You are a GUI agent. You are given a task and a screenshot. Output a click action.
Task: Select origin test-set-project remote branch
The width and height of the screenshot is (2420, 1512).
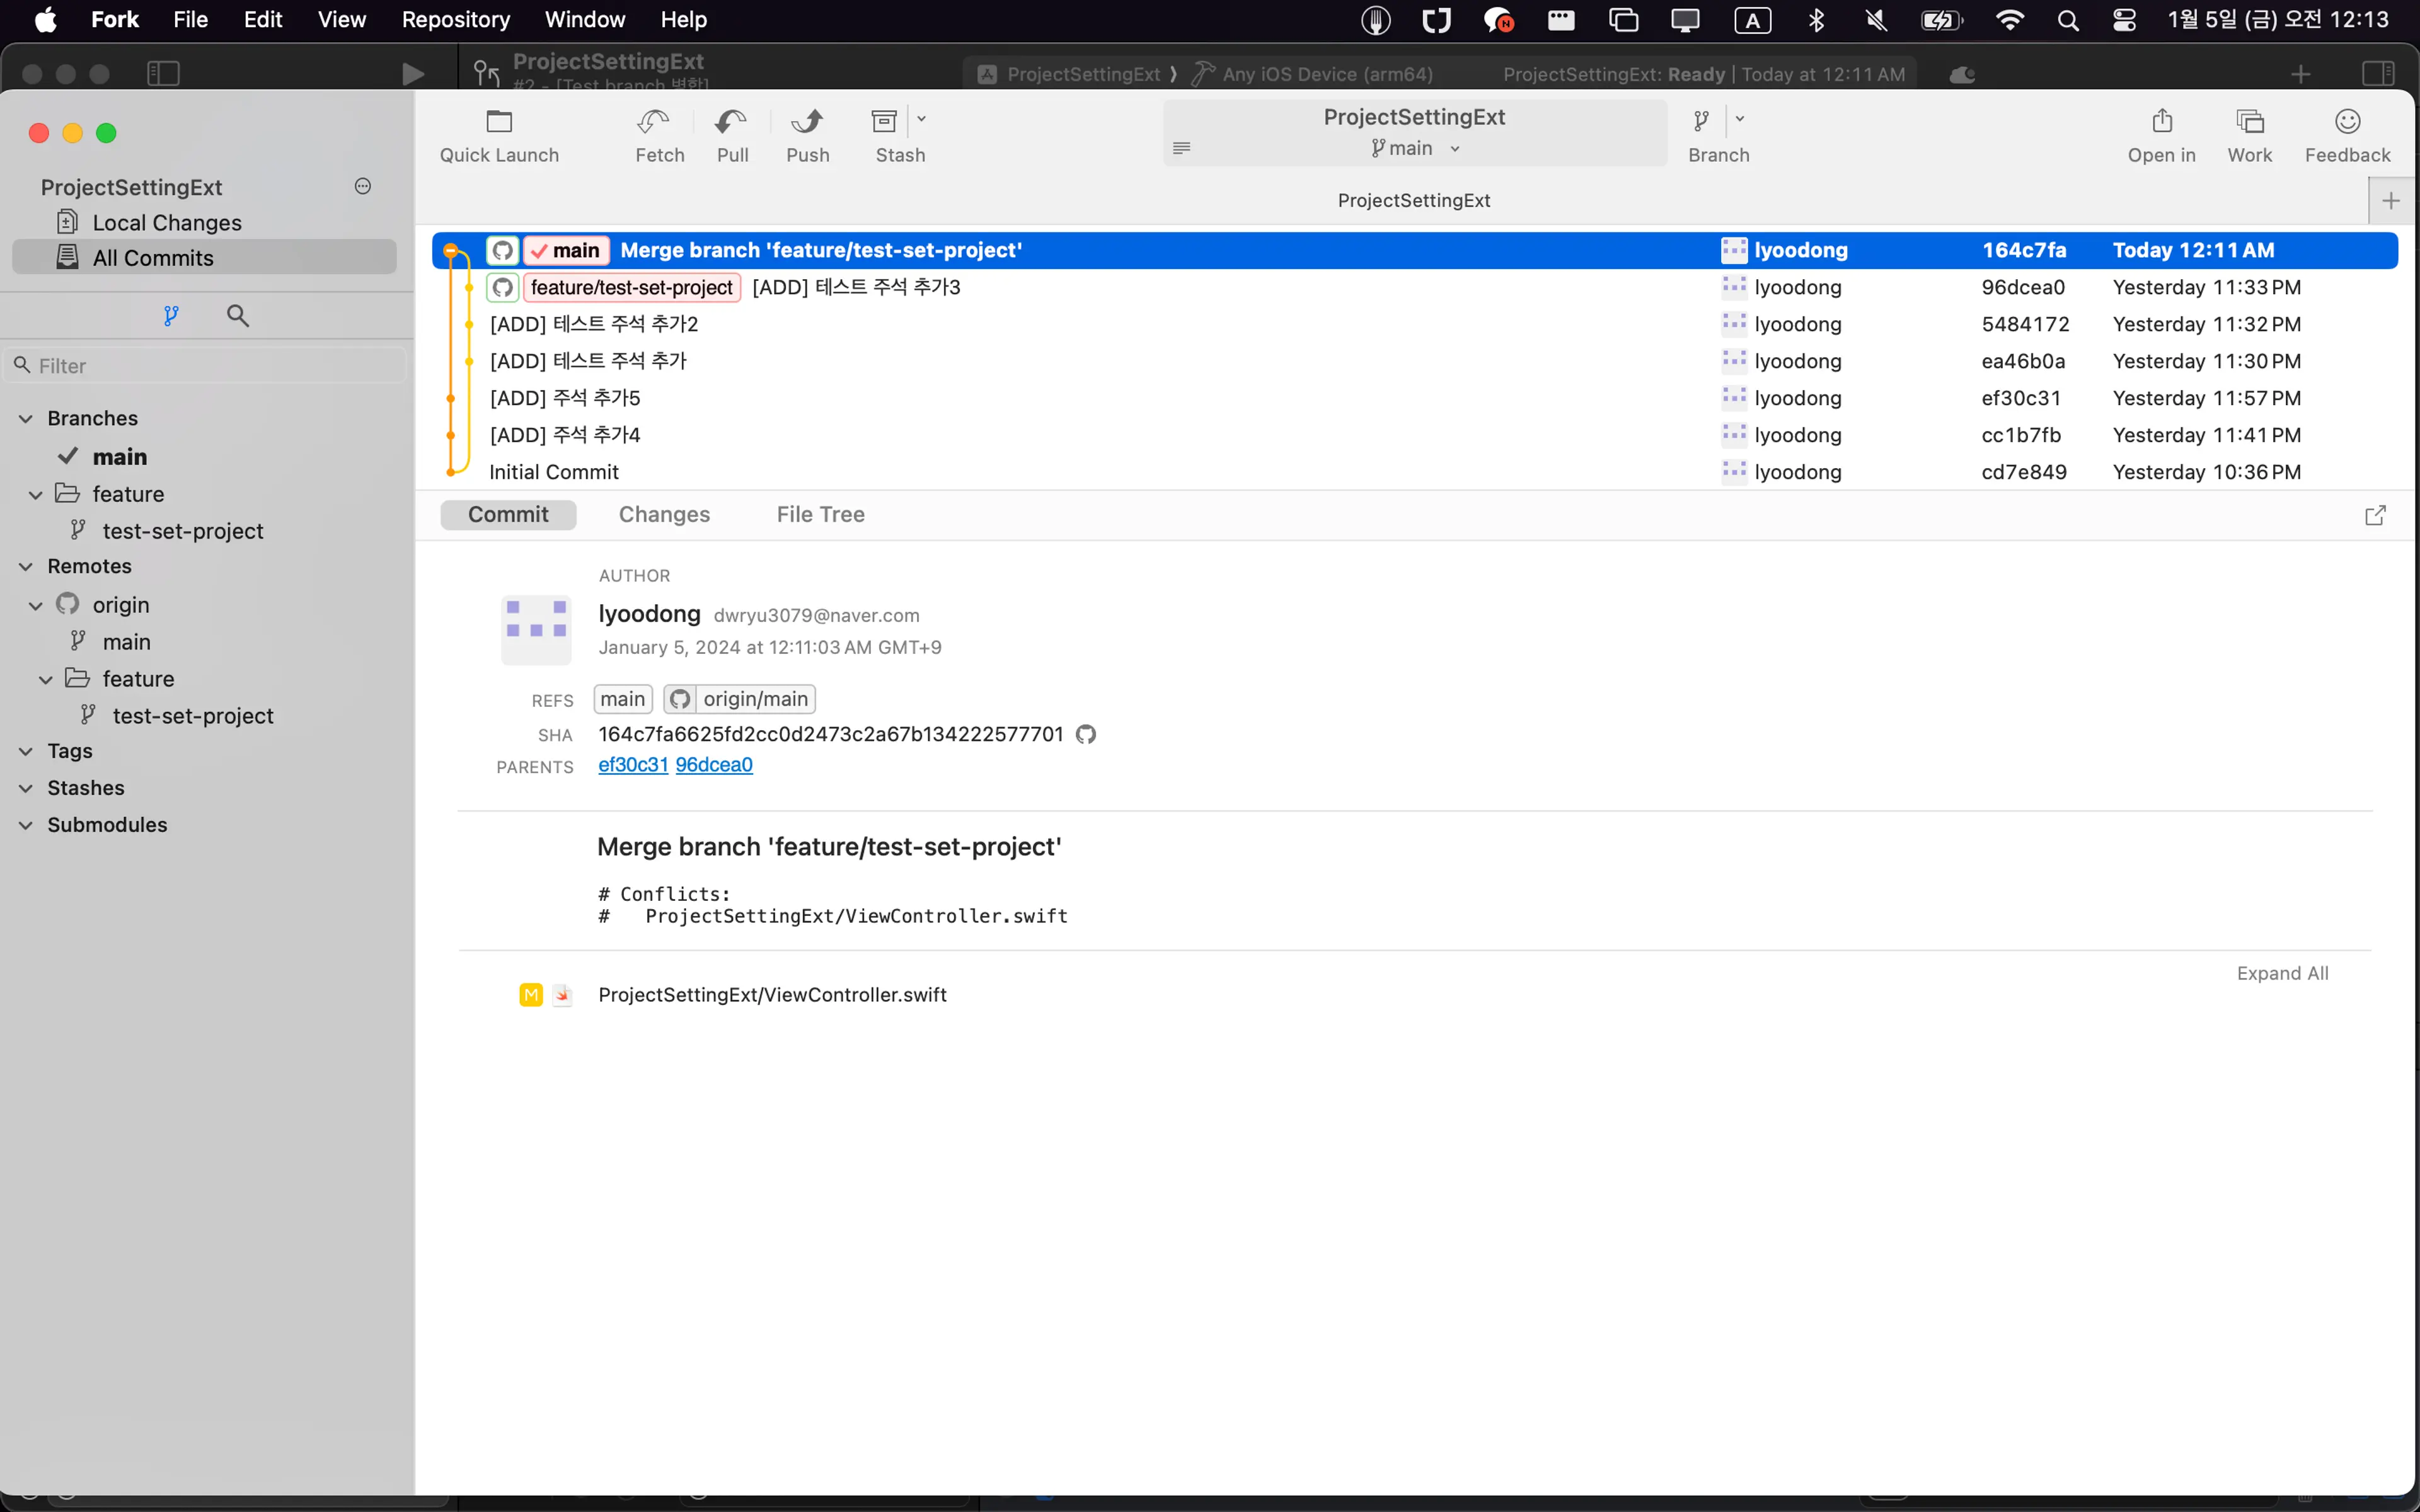(x=193, y=716)
